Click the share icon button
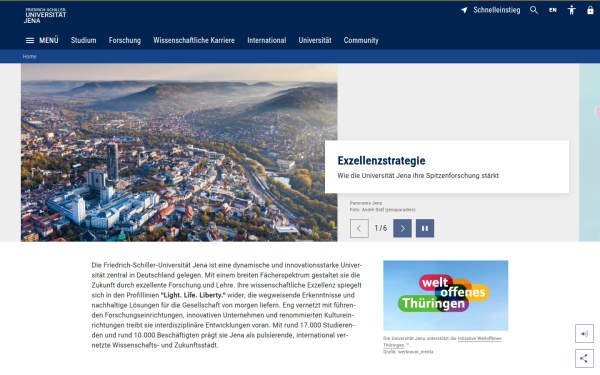The height and width of the screenshot is (375, 600). click(x=584, y=358)
